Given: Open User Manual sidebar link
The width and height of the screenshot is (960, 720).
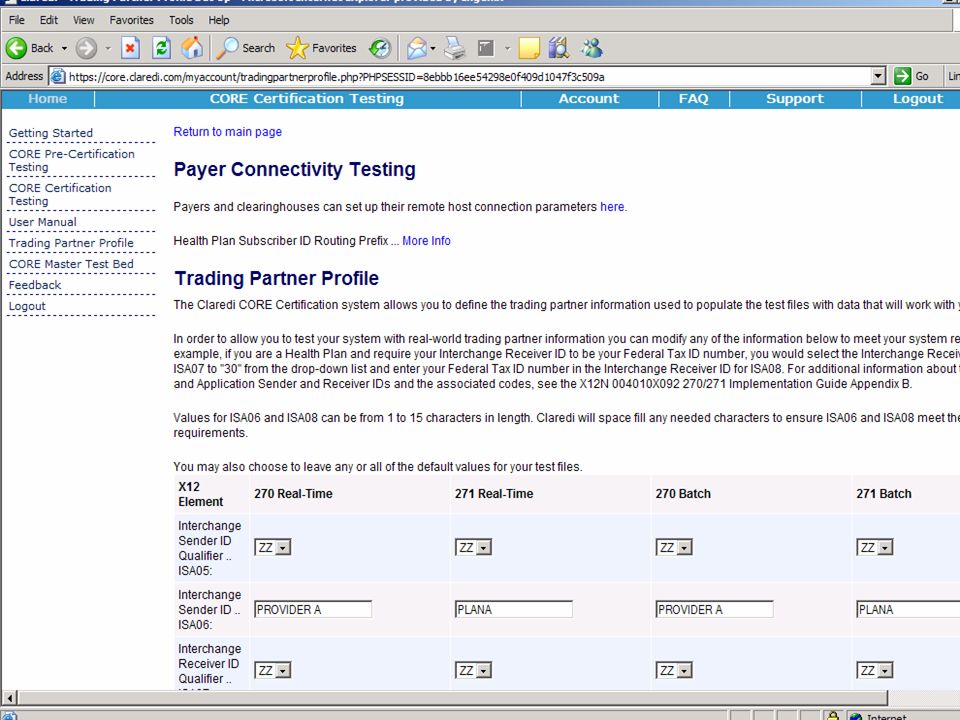Looking at the screenshot, I should coord(43,222).
